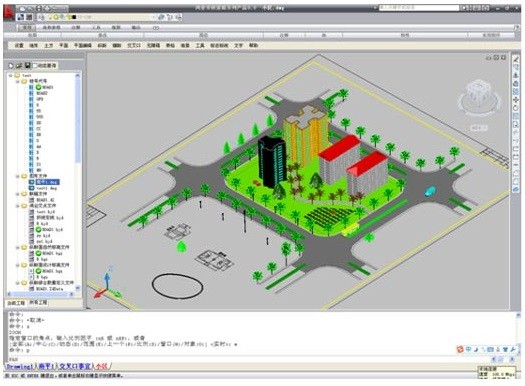The height and width of the screenshot is (386, 525).
Task: Toggle the checkbox in the project panel toolbar
Action: pos(34,66)
